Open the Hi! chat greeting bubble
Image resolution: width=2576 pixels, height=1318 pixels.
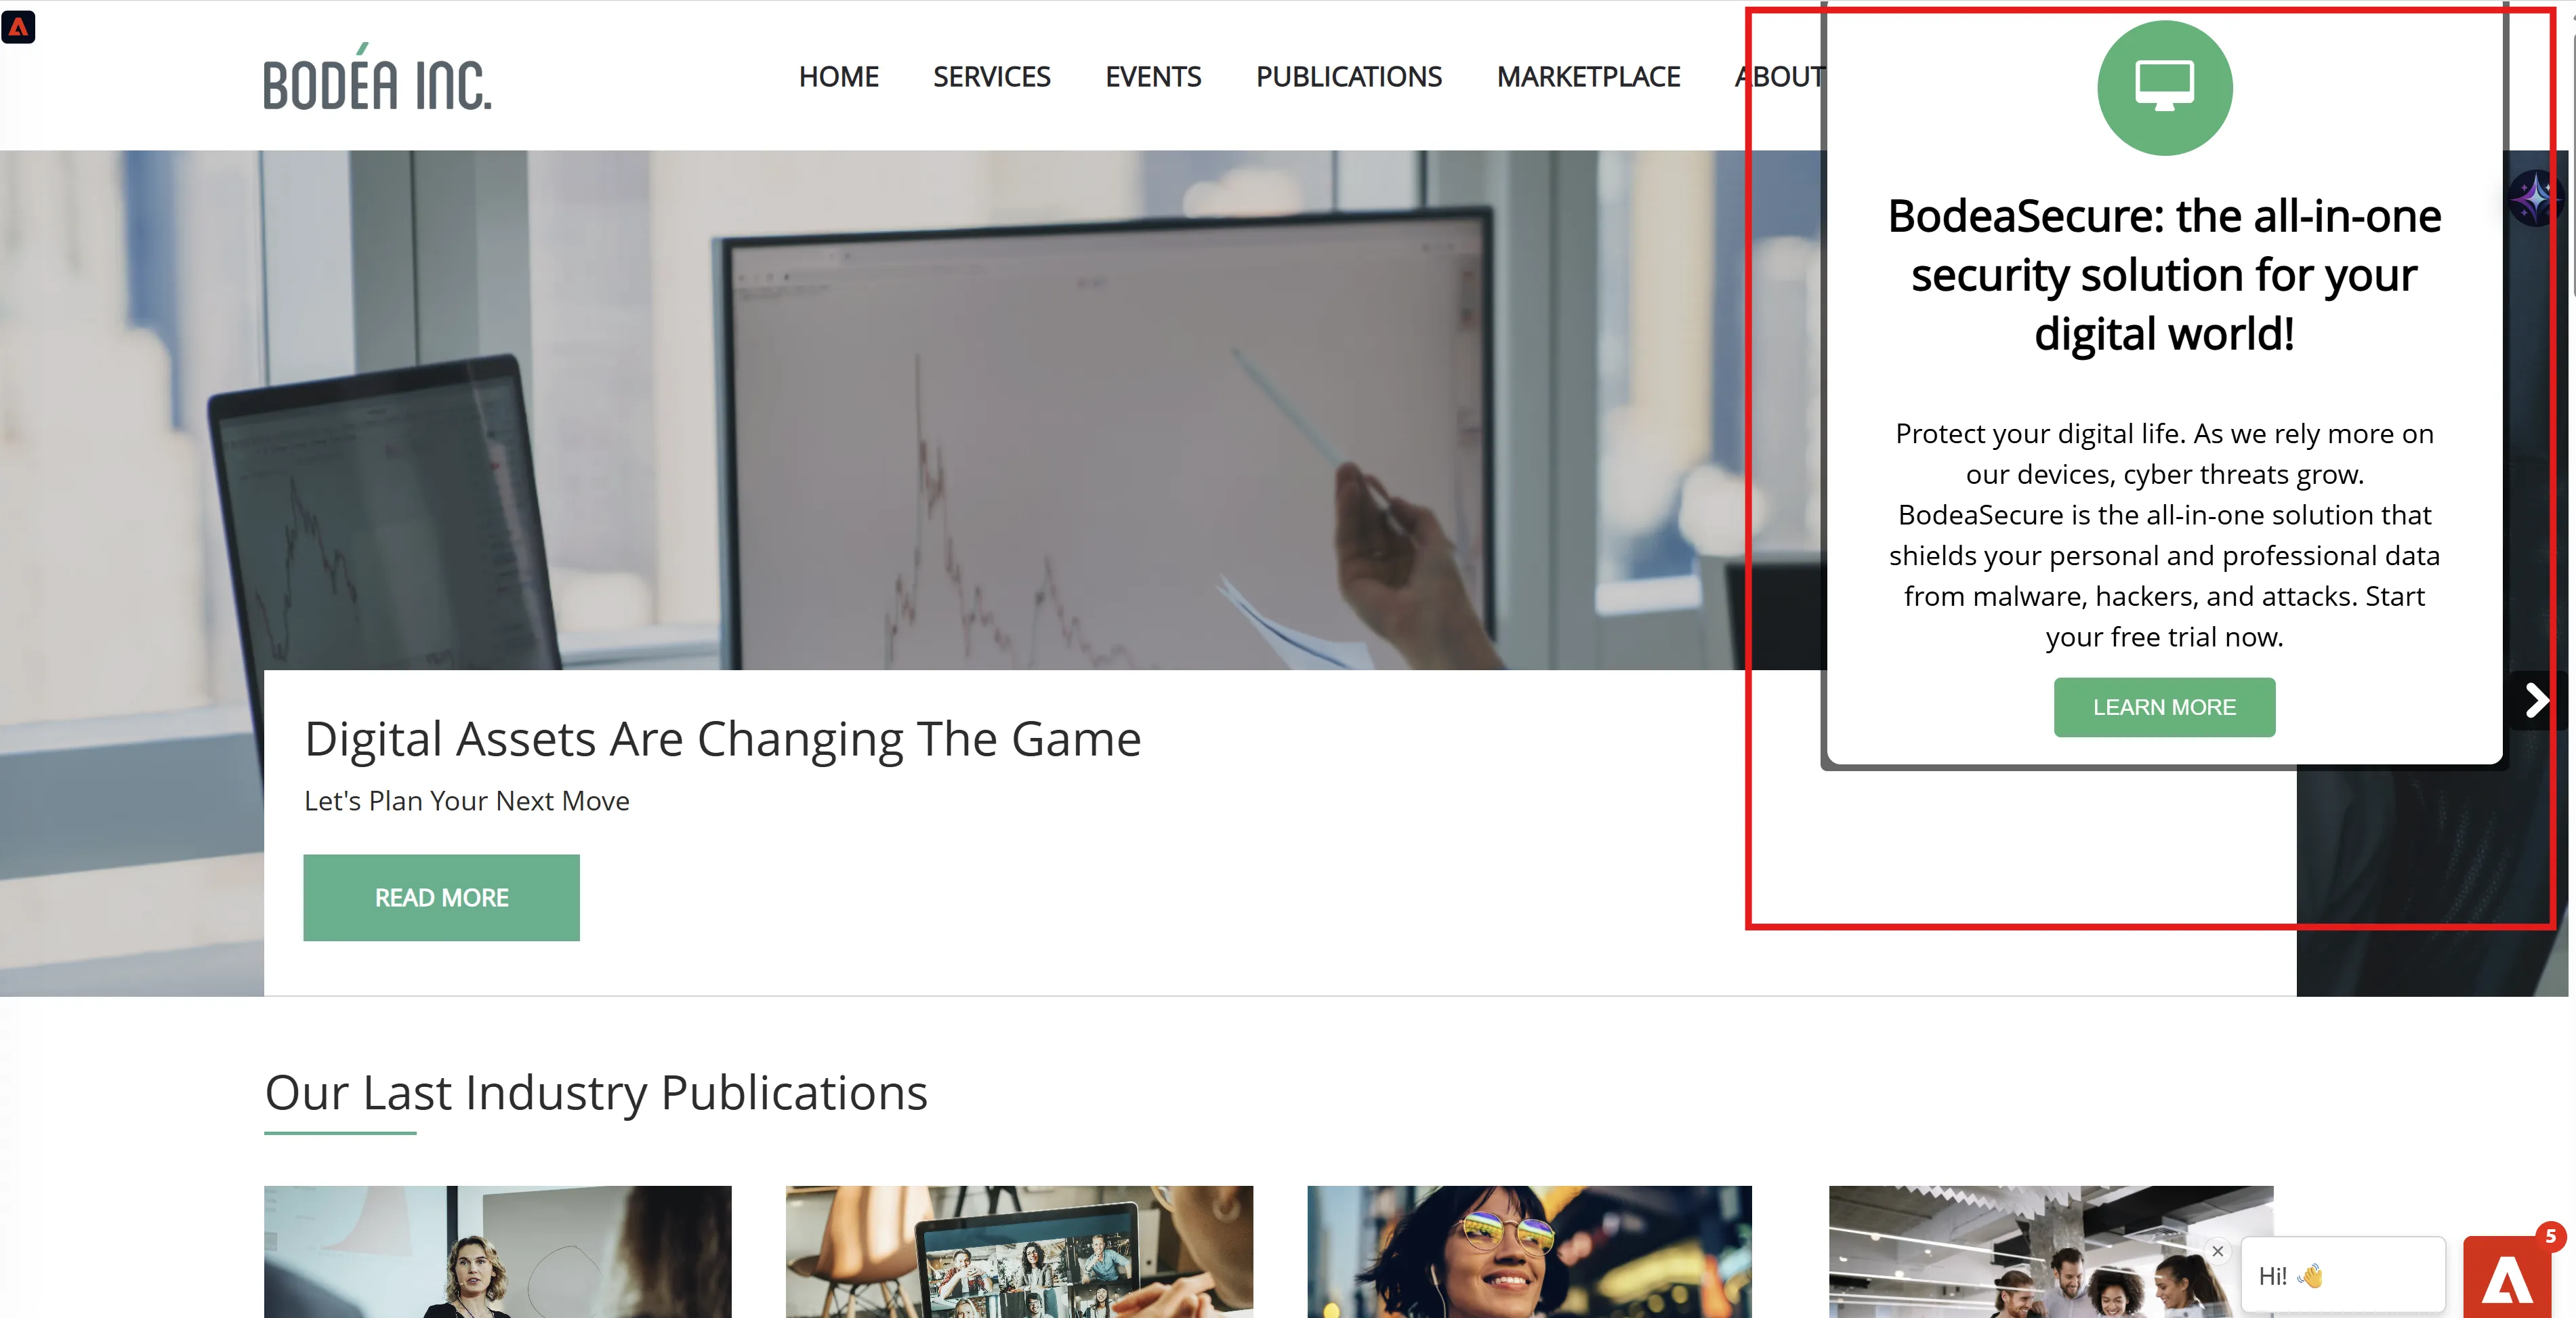pos(2343,1275)
